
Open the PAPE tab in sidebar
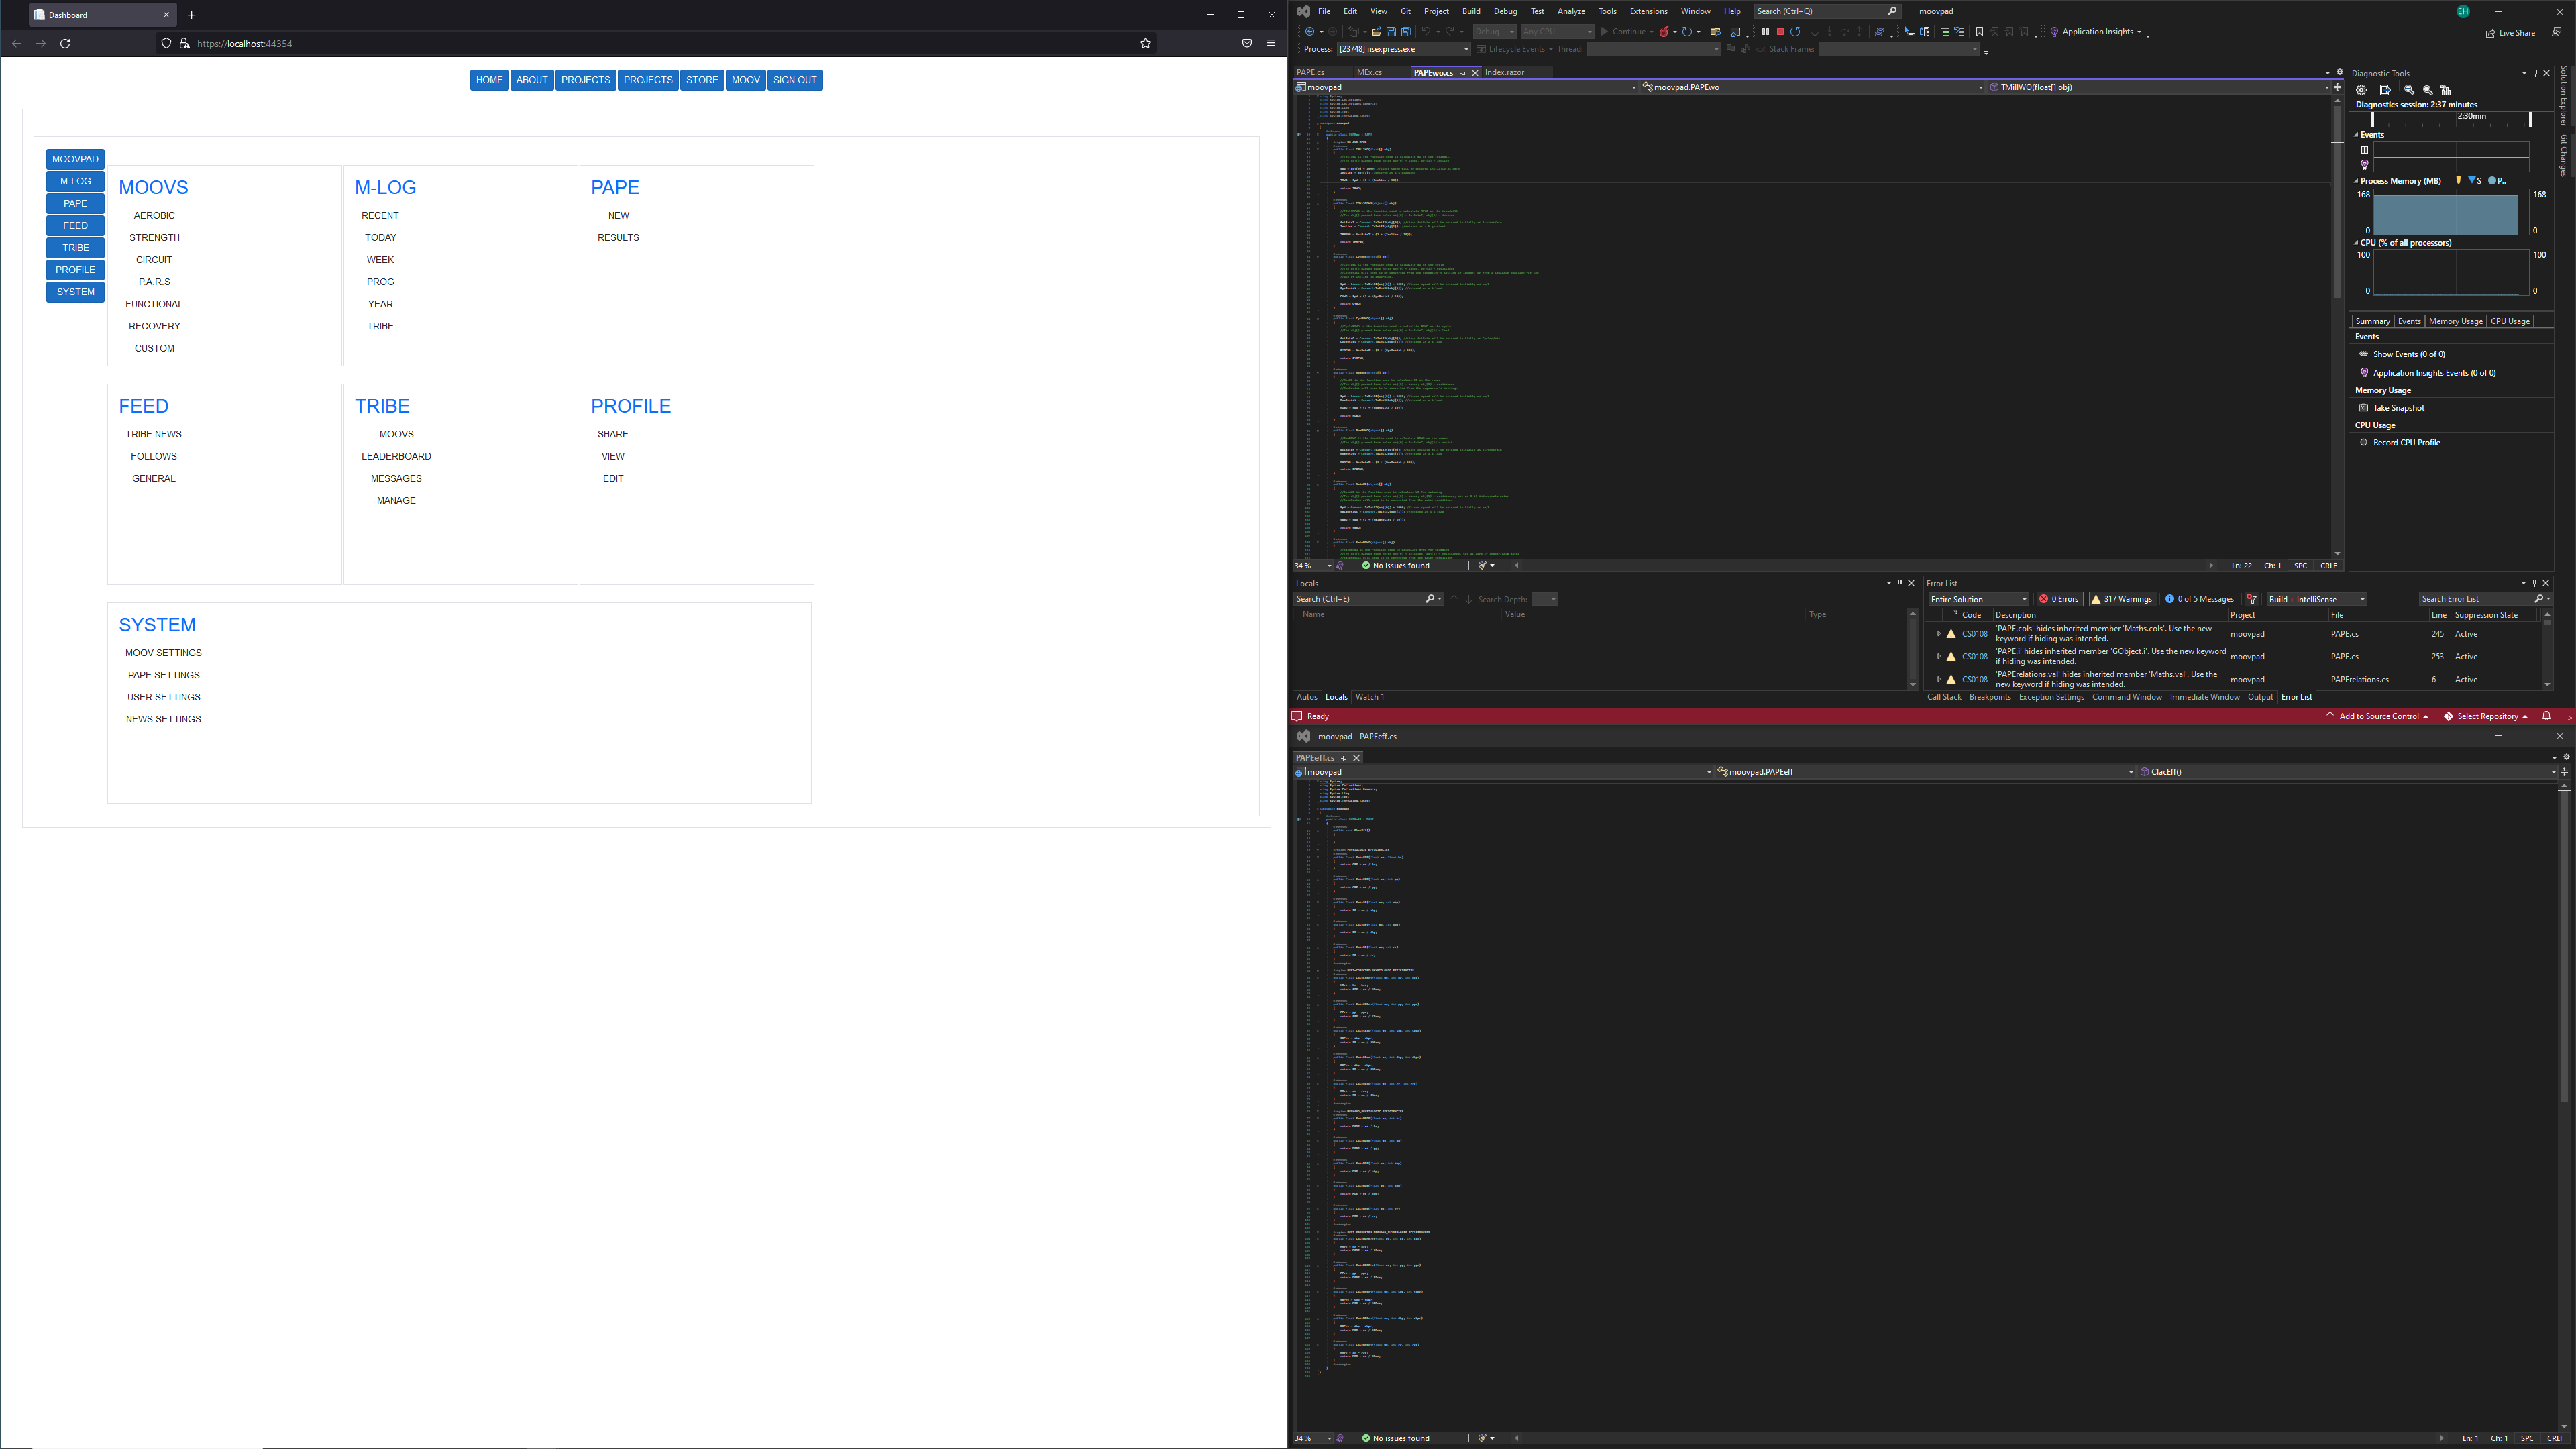click(74, 203)
